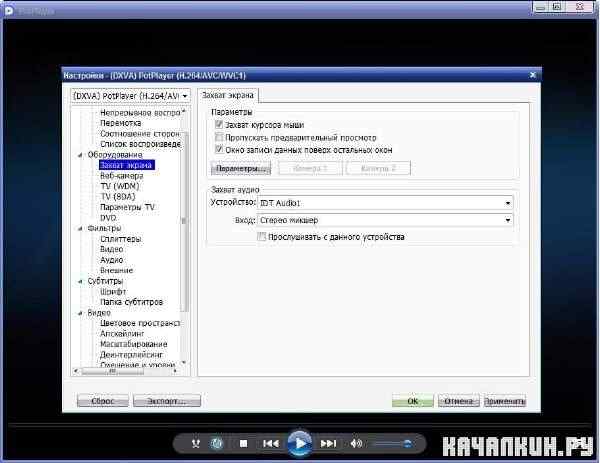600x463 pixels.
Task: Open the TV (WDM) settings page
Action: pyautogui.click(x=120, y=186)
